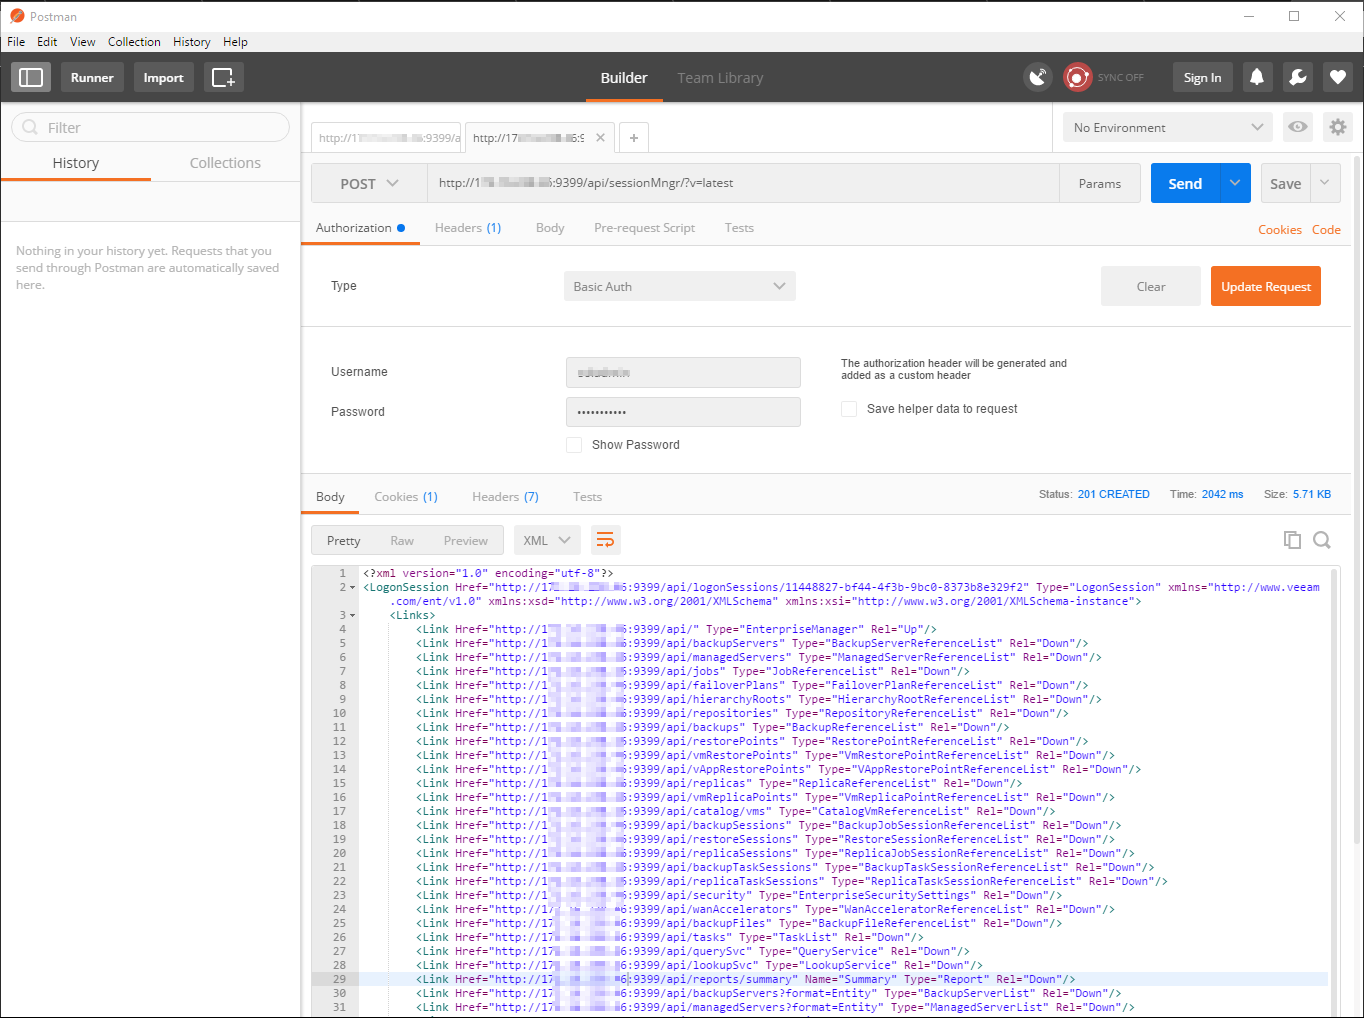Open the notifications bell
The width and height of the screenshot is (1364, 1018).
pos(1257,77)
